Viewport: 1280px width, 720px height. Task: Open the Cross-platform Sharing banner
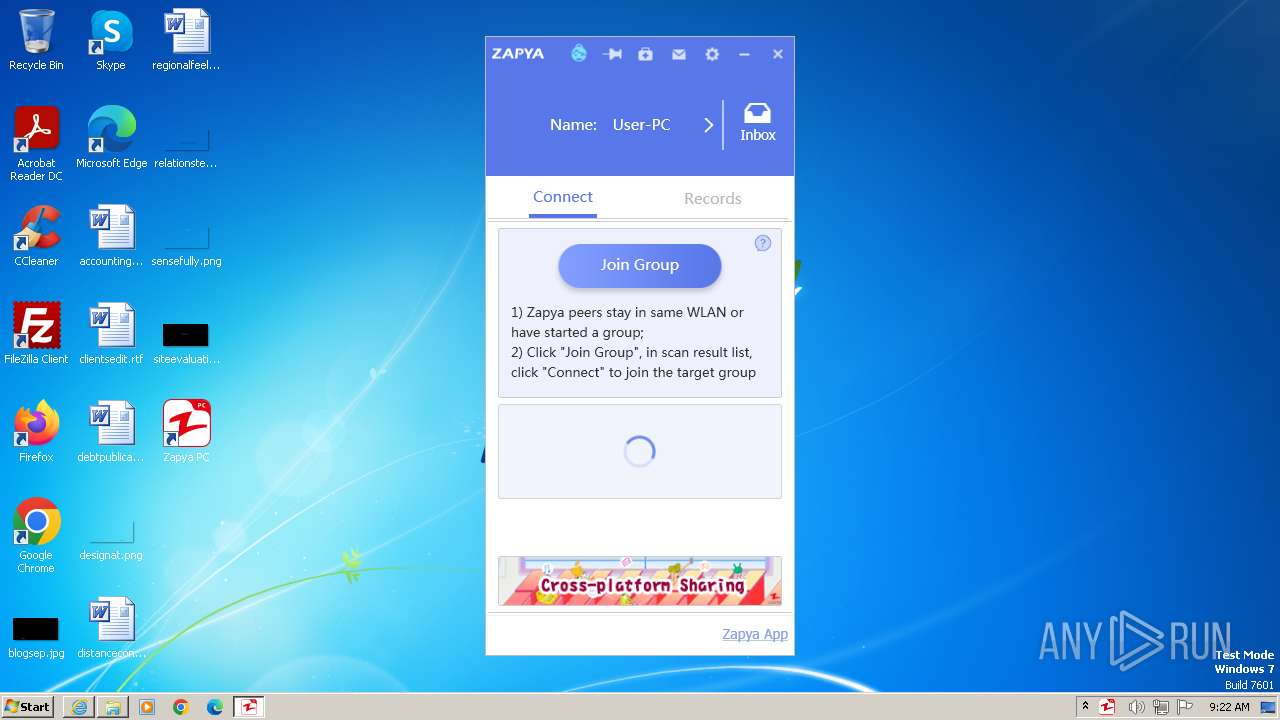click(x=640, y=581)
